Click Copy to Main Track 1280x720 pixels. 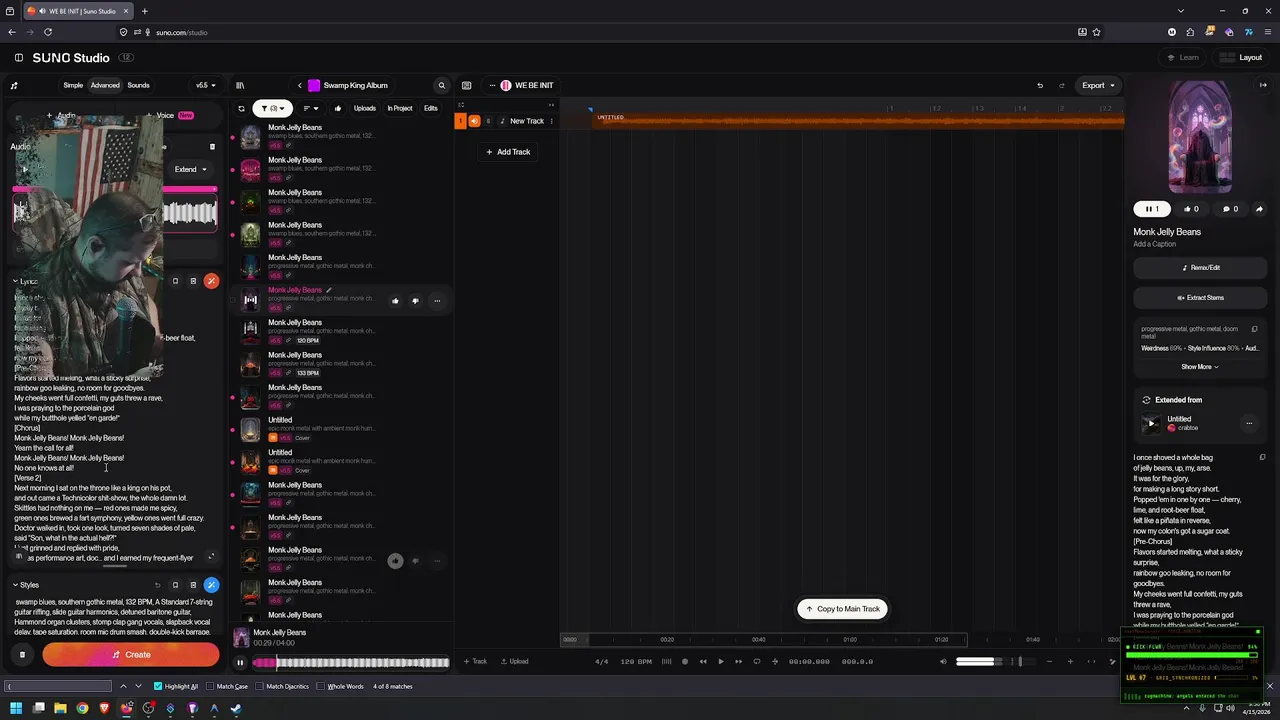842,609
